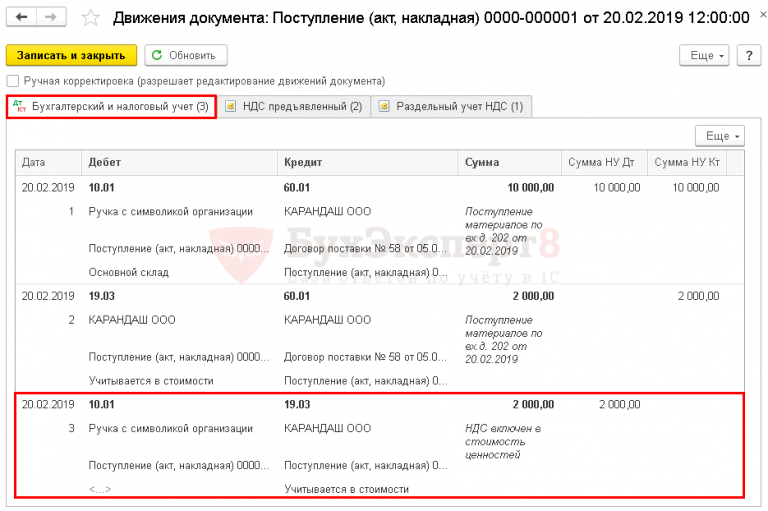The image size is (768, 511).
Task: Add to favorites with the star icon
Action: click(x=91, y=18)
